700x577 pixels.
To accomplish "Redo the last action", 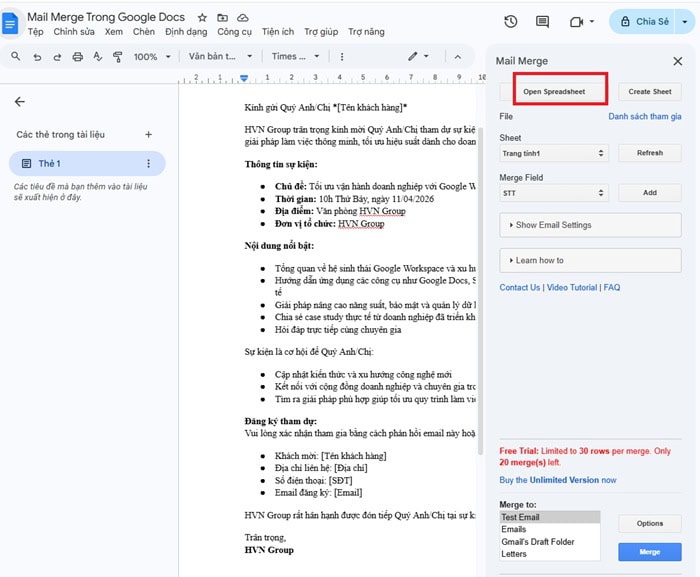I will 57,57.
